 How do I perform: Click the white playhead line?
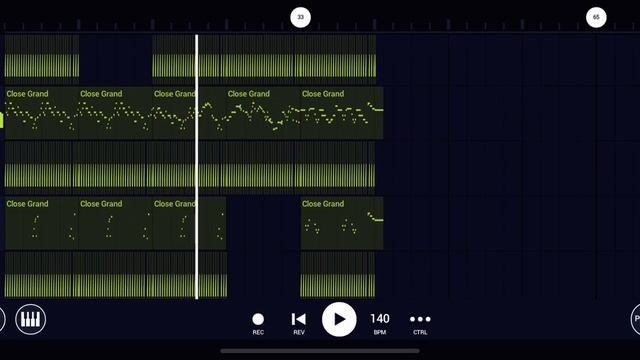pos(197,167)
